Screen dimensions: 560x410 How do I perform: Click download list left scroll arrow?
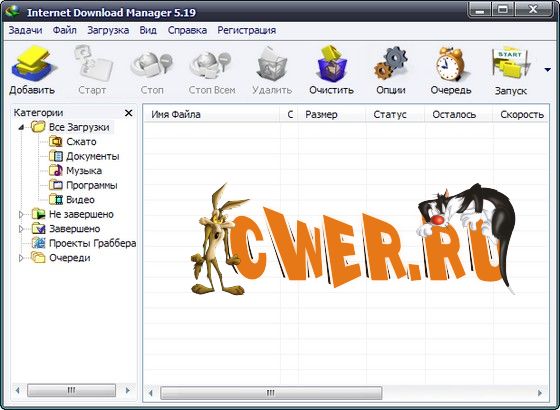coord(151,393)
